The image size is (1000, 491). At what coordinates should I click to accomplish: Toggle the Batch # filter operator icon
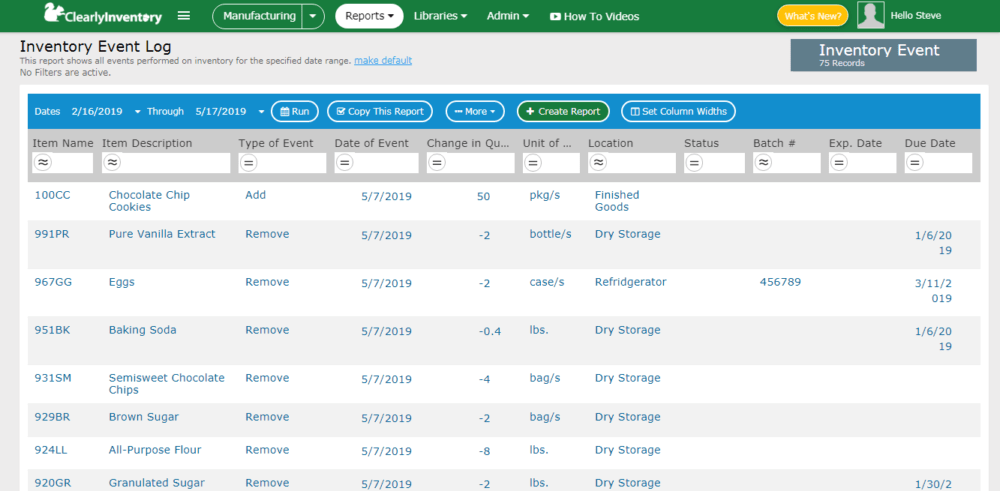(x=763, y=163)
